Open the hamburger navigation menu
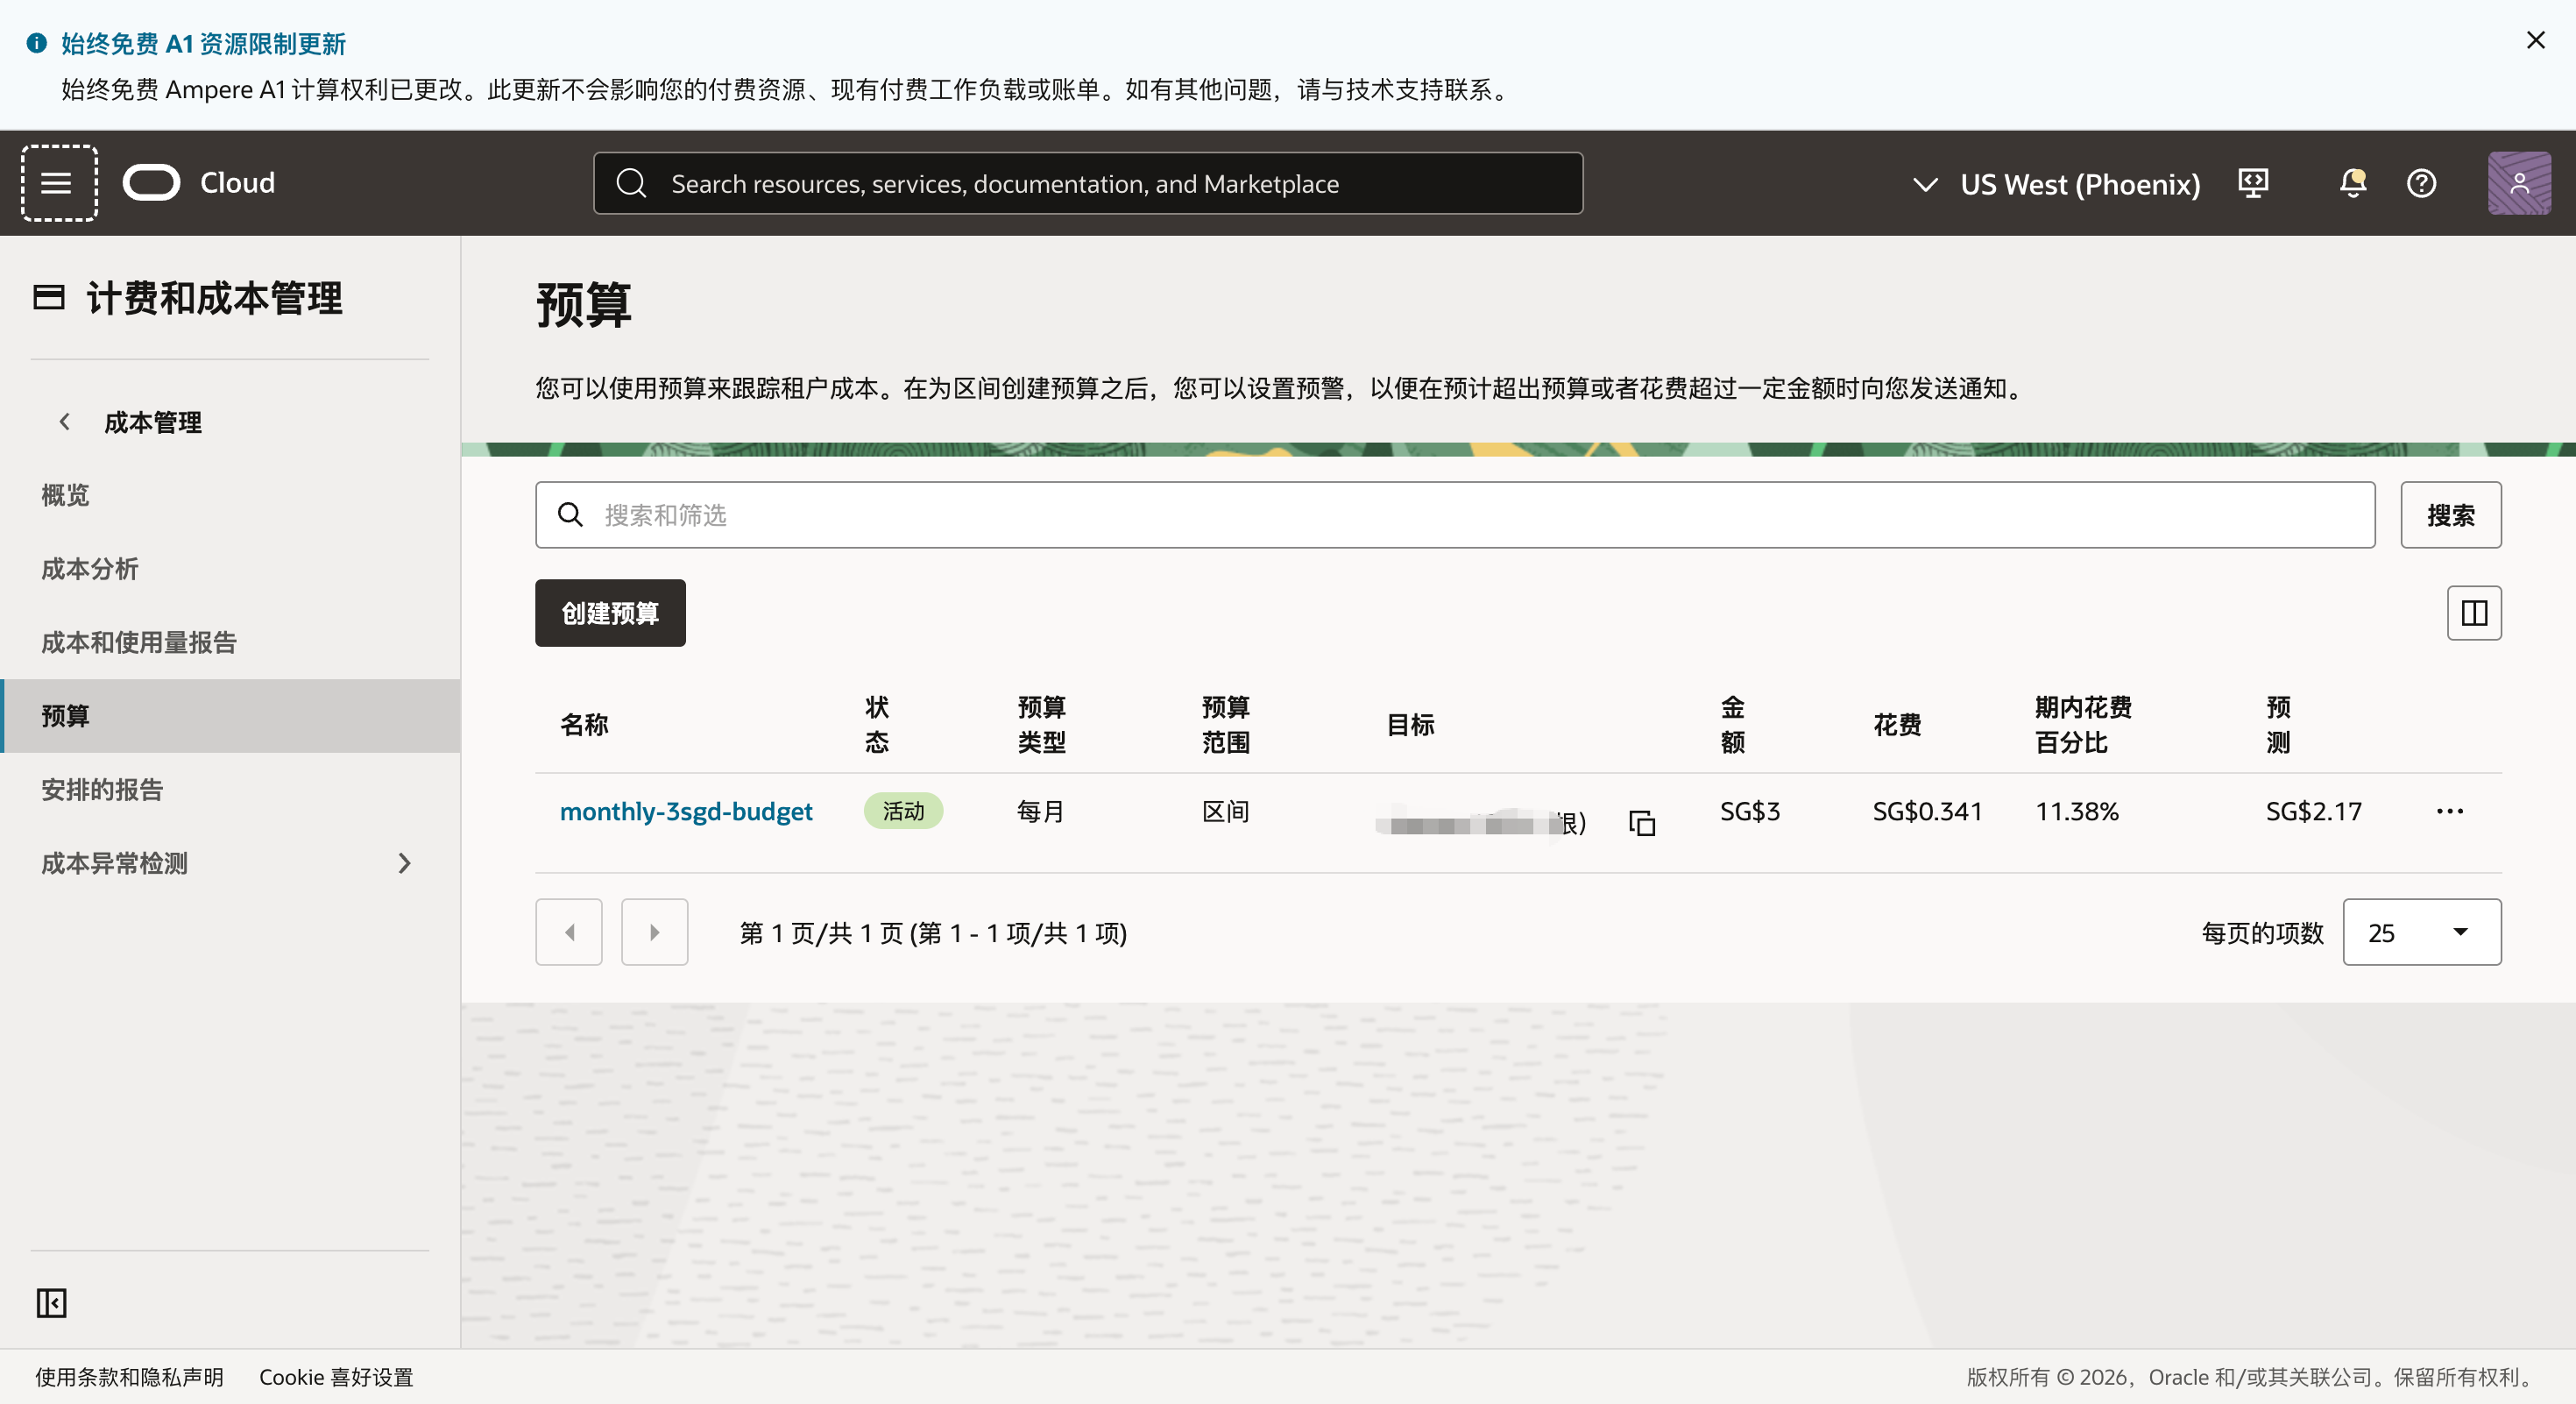Image resolution: width=2576 pixels, height=1404 pixels. click(x=59, y=183)
